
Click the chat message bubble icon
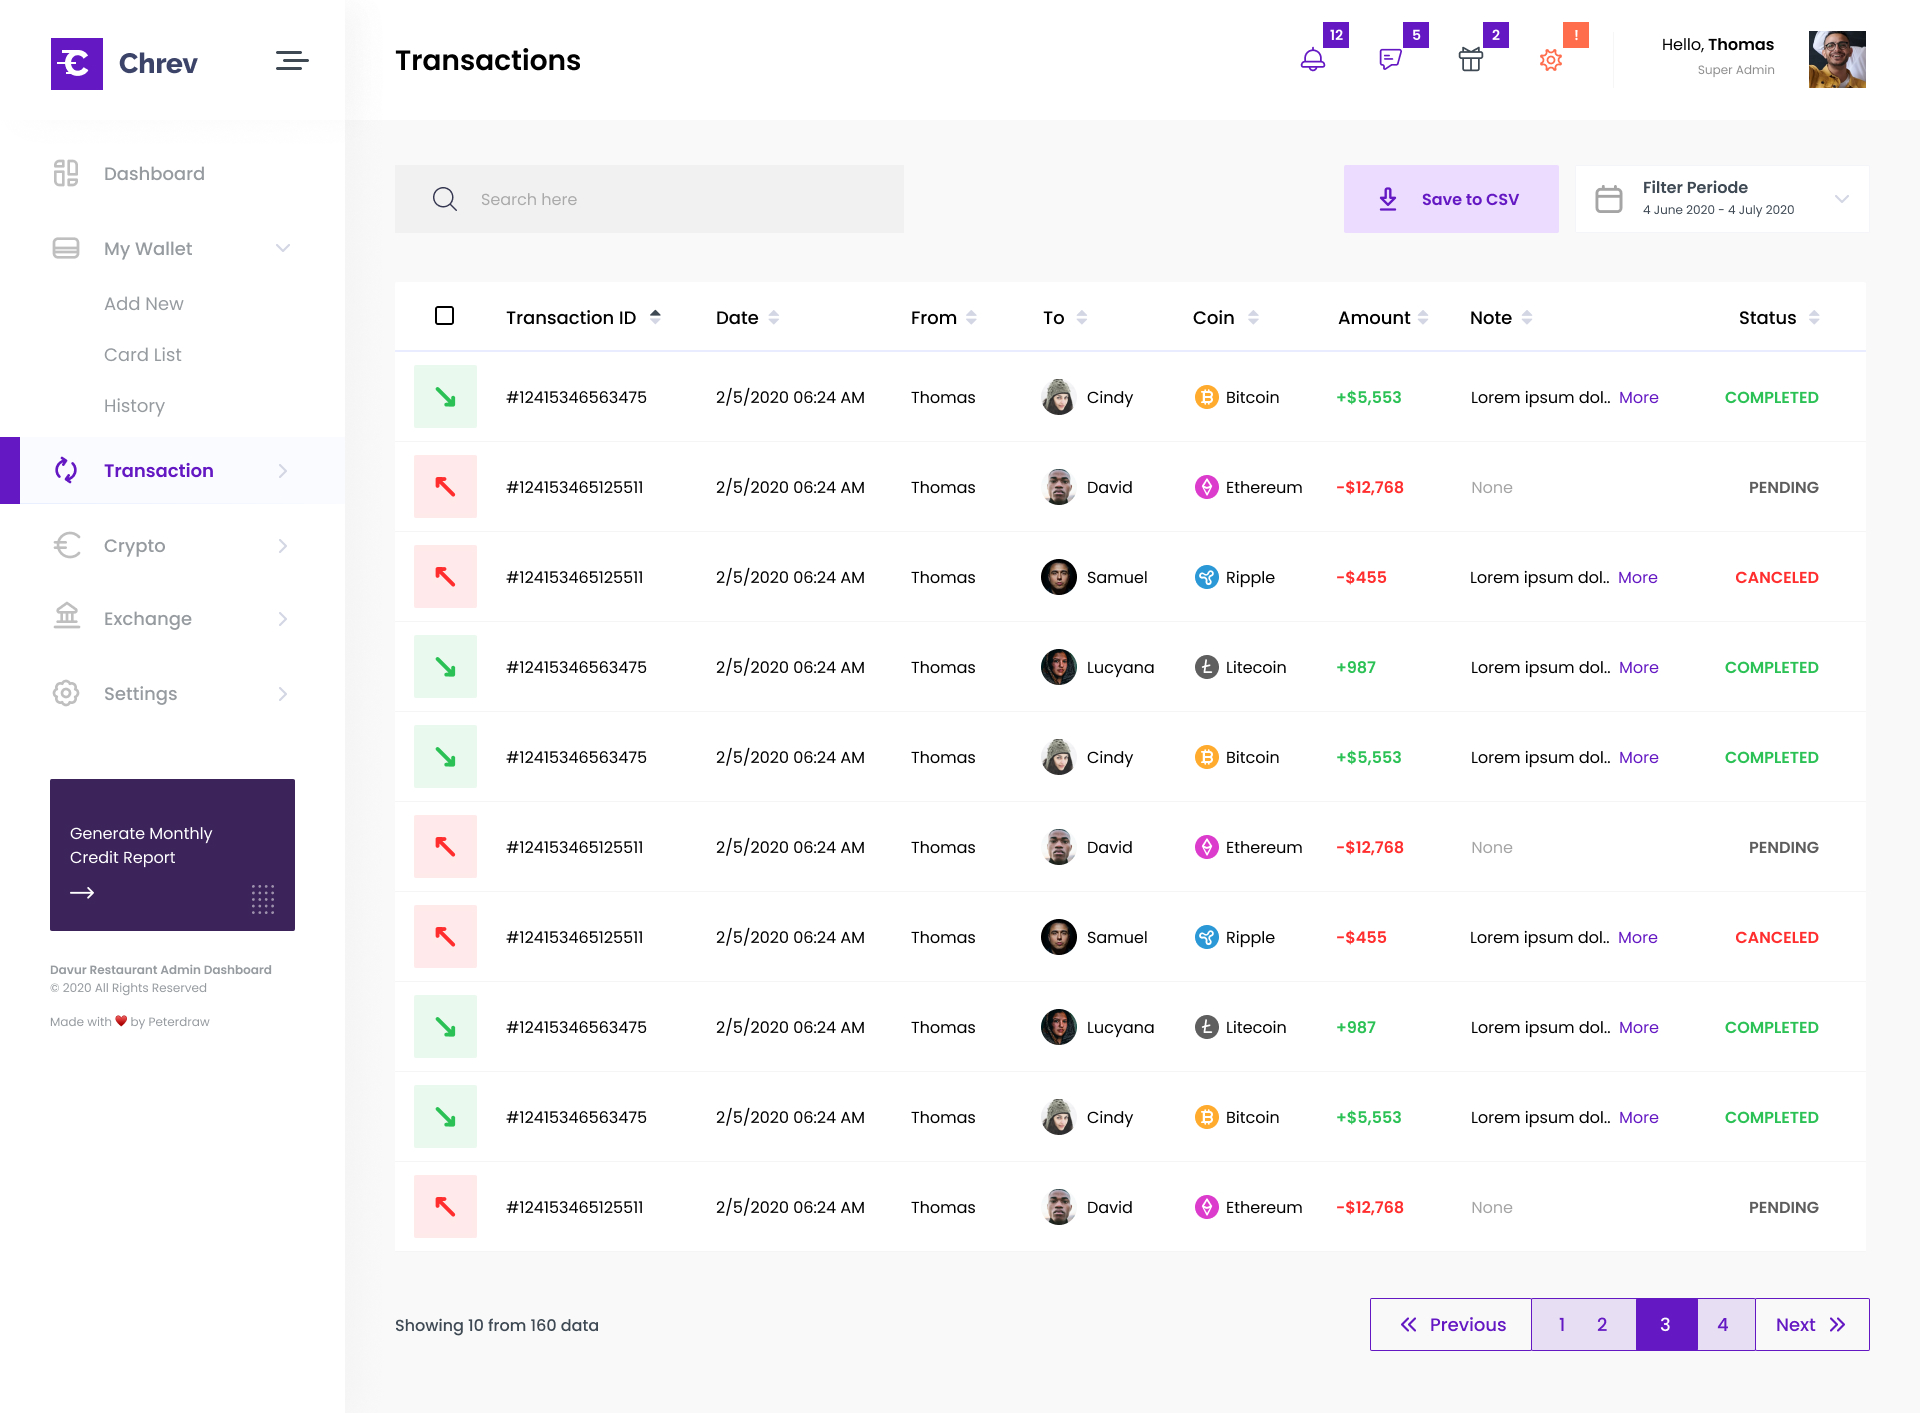click(x=1391, y=60)
